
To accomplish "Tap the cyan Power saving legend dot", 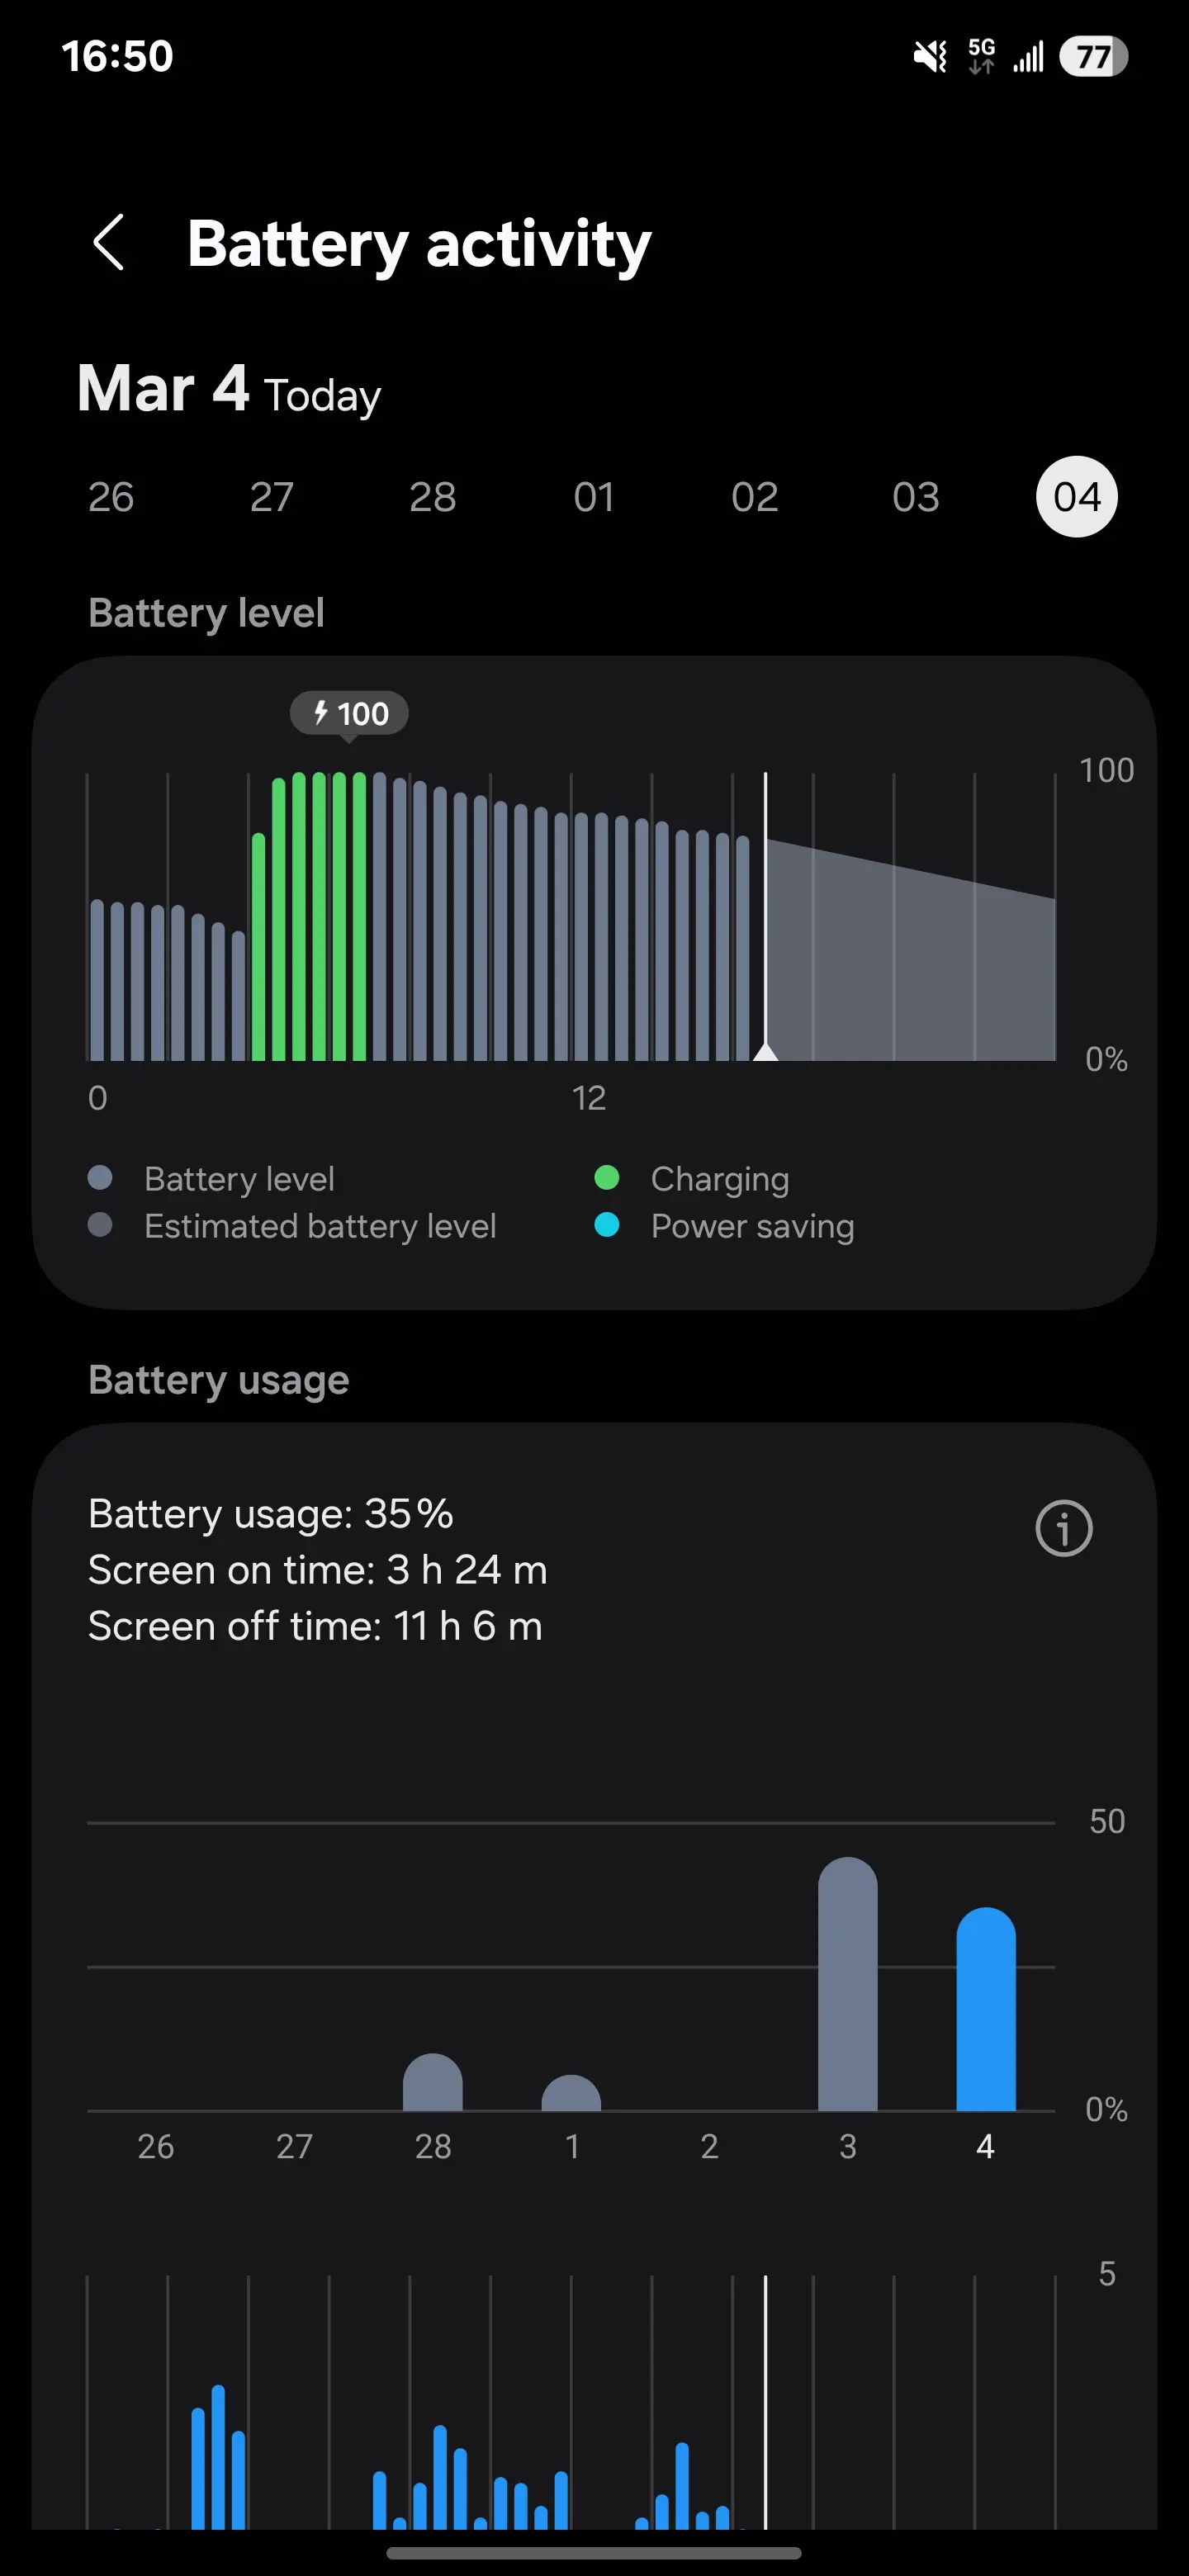I will pyautogui.click(x=607, y=1225).
